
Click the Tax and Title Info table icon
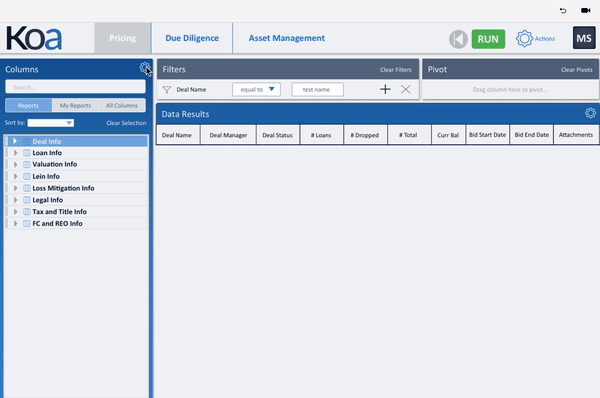[27, 211]
